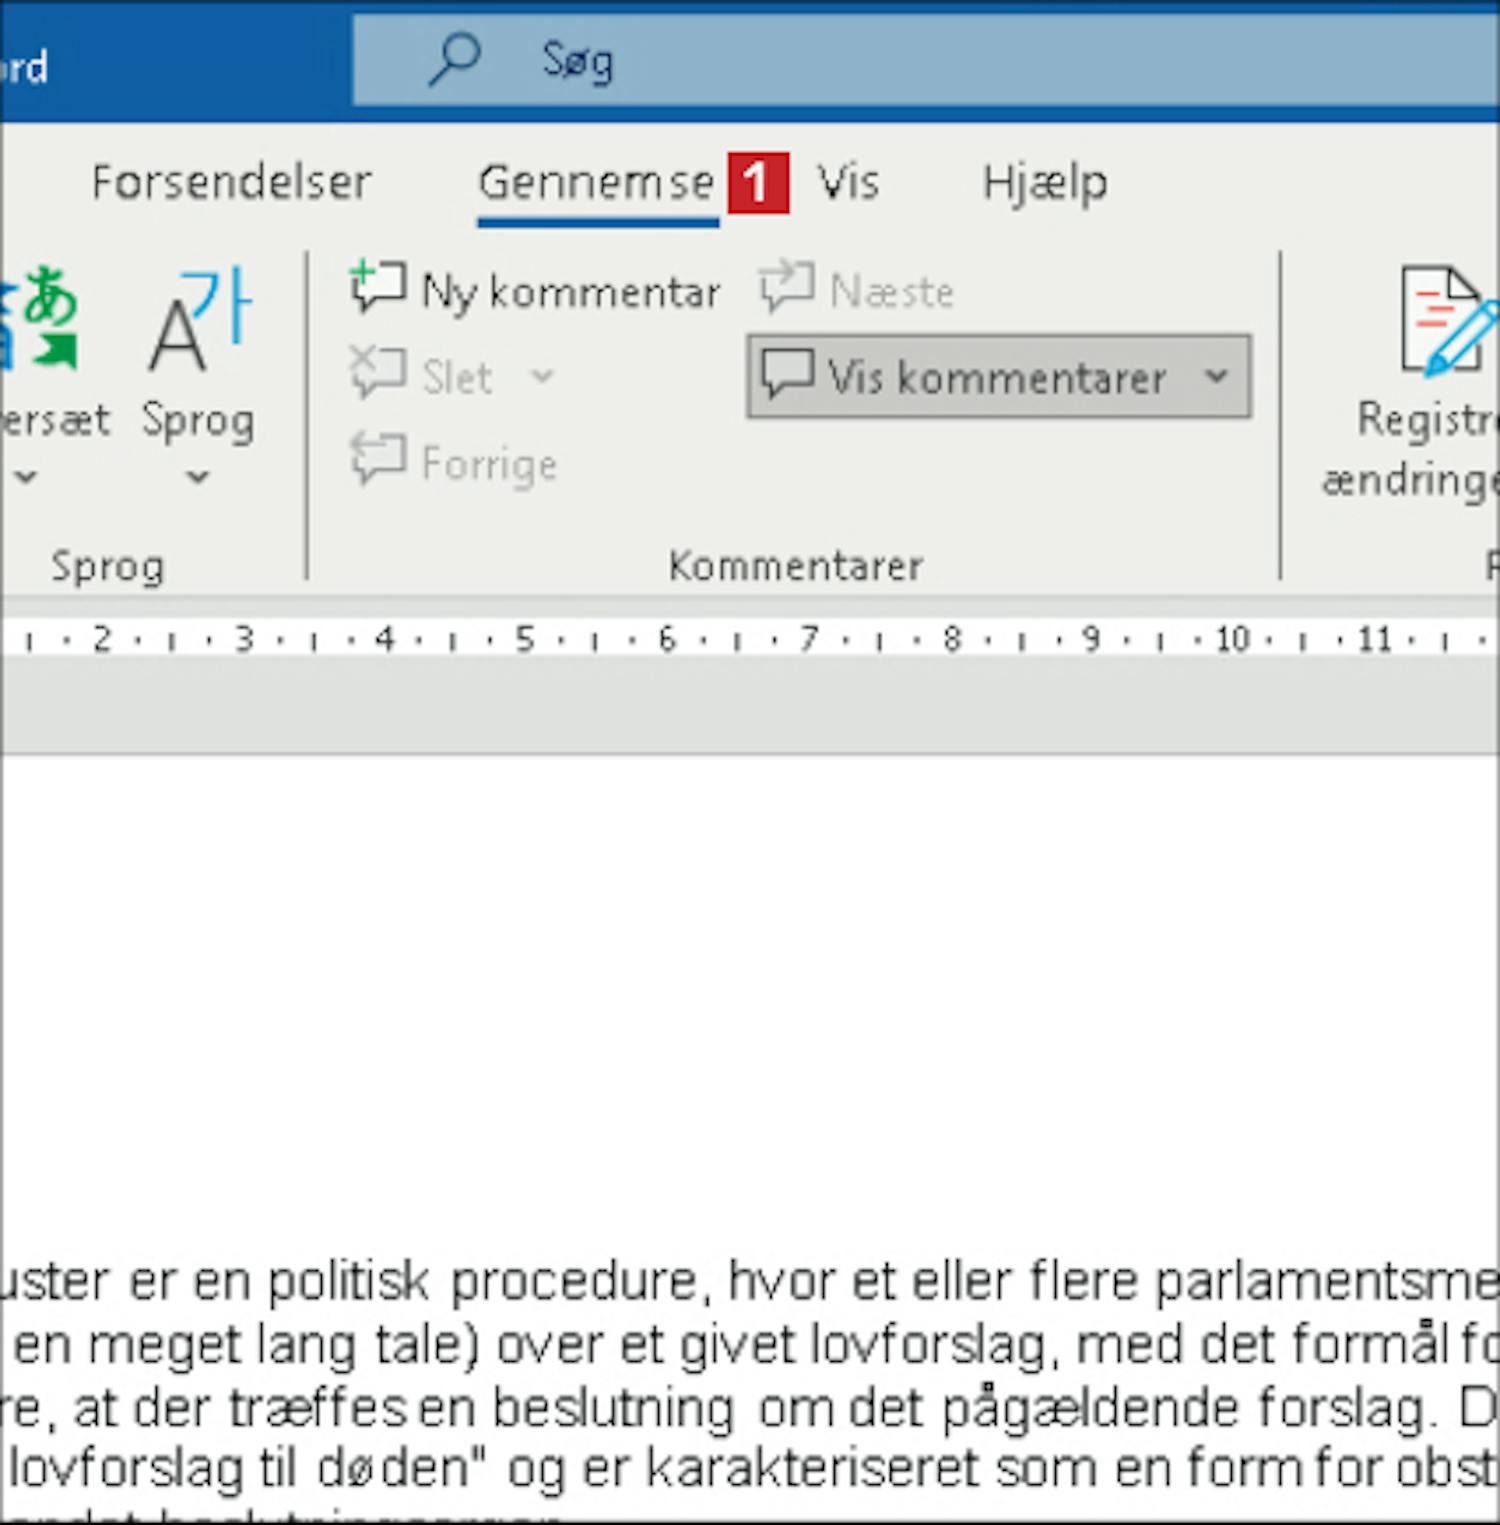This screenshot has height=1525, width=1500.
Task: Expand the Sprog dropdown arrow
Action: click(x=198, y=477)
